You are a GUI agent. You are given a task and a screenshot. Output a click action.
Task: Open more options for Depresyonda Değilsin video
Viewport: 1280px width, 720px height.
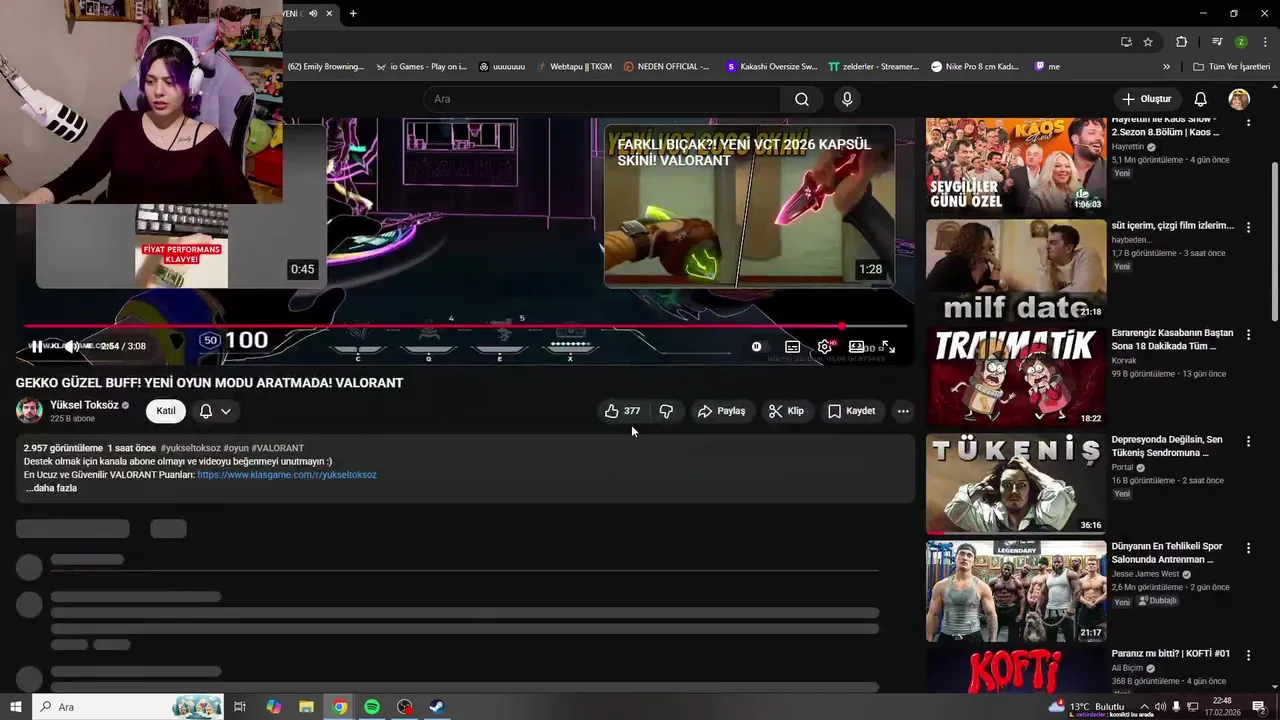(1248, 441)
